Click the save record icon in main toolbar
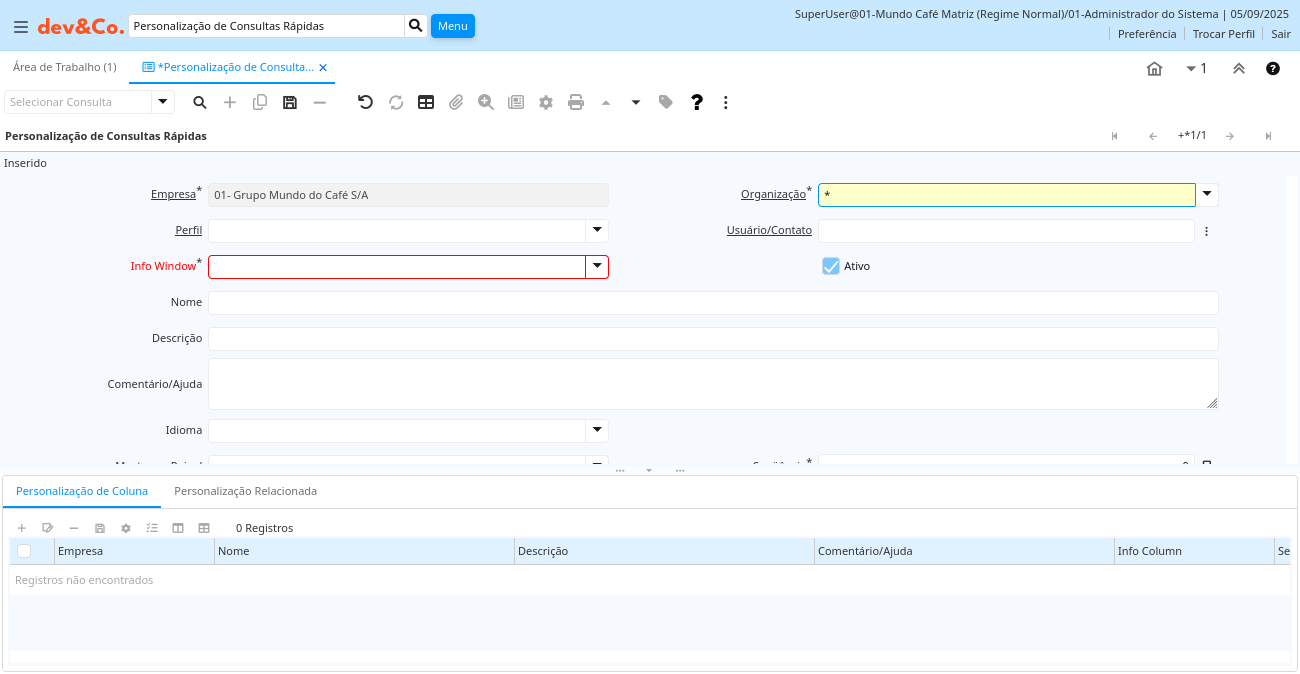This screenshot has height=674, width=1300. (290, 102)
